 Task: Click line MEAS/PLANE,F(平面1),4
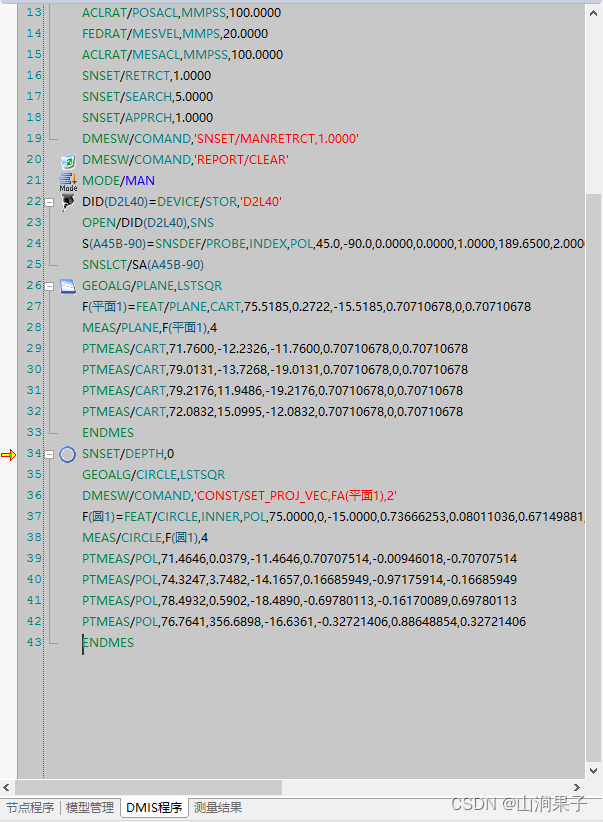pyautogui.click(x=149, y=328)
